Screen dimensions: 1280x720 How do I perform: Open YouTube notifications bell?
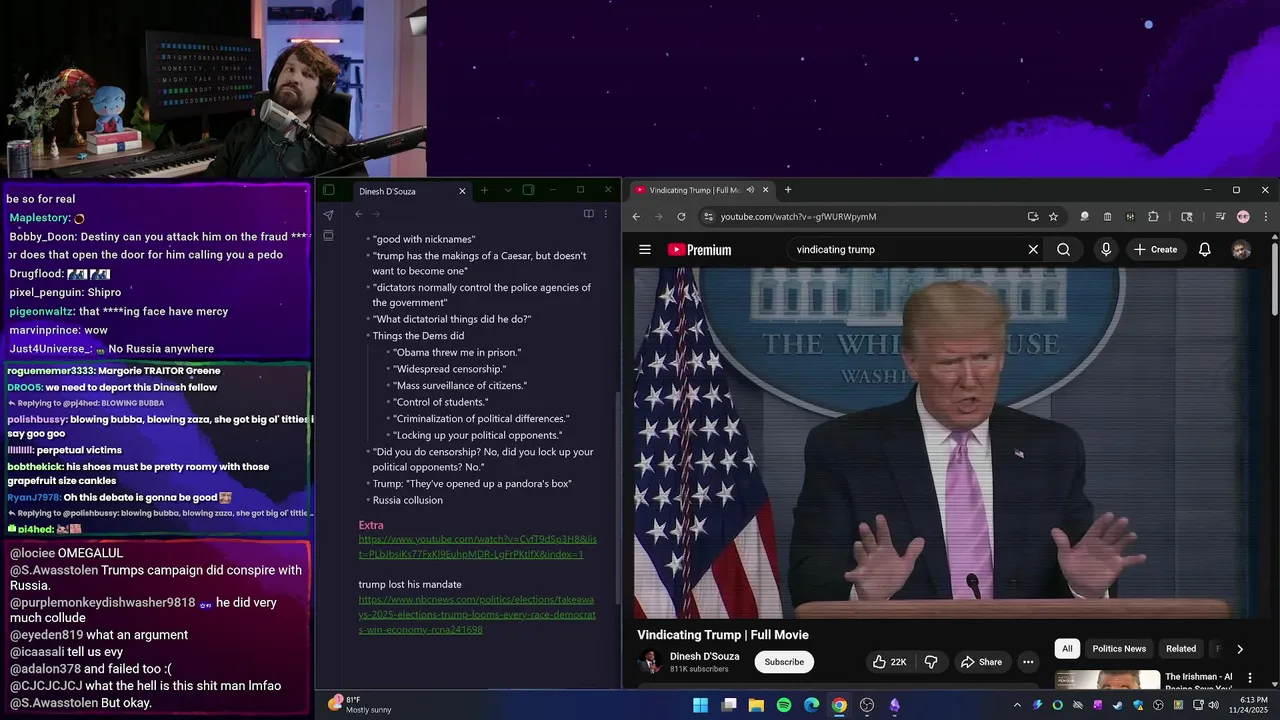(1205, 250)
